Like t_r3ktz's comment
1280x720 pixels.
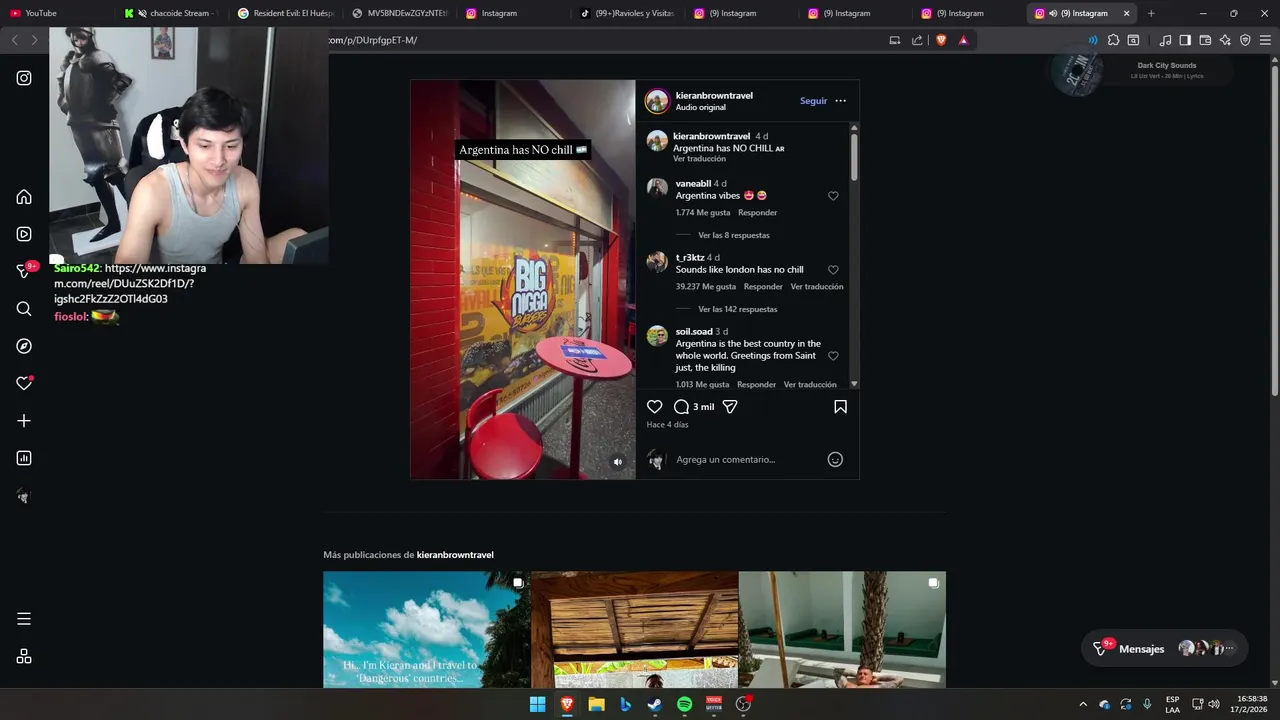click(833, 270)
